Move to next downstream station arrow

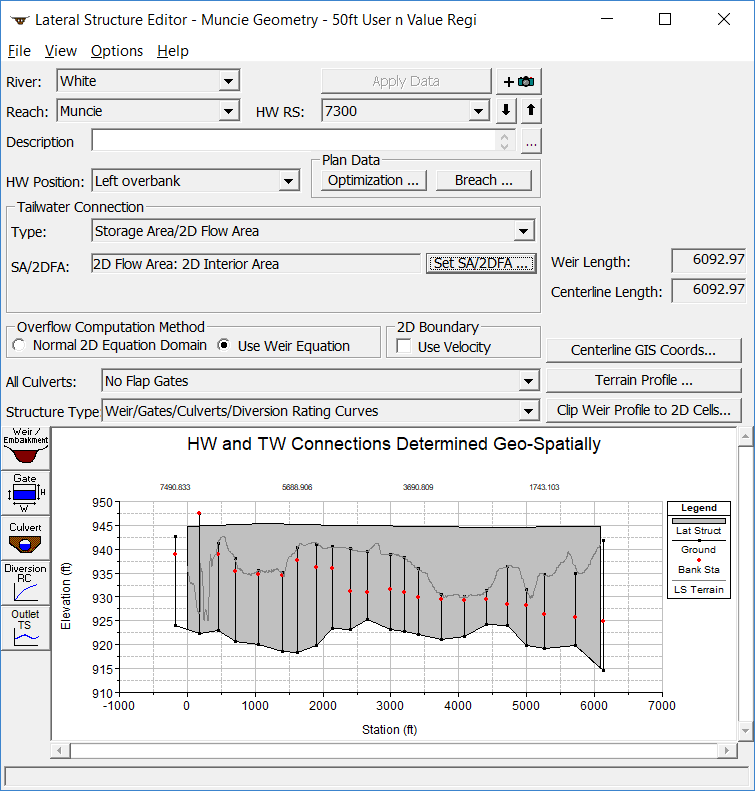tap(507, 111)
